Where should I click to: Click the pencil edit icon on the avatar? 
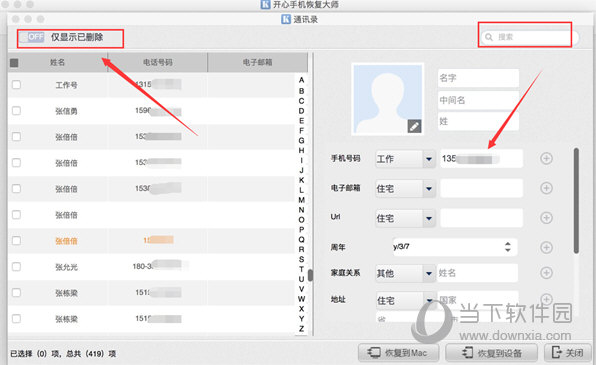pyautogui.click(x=414, y=126)
